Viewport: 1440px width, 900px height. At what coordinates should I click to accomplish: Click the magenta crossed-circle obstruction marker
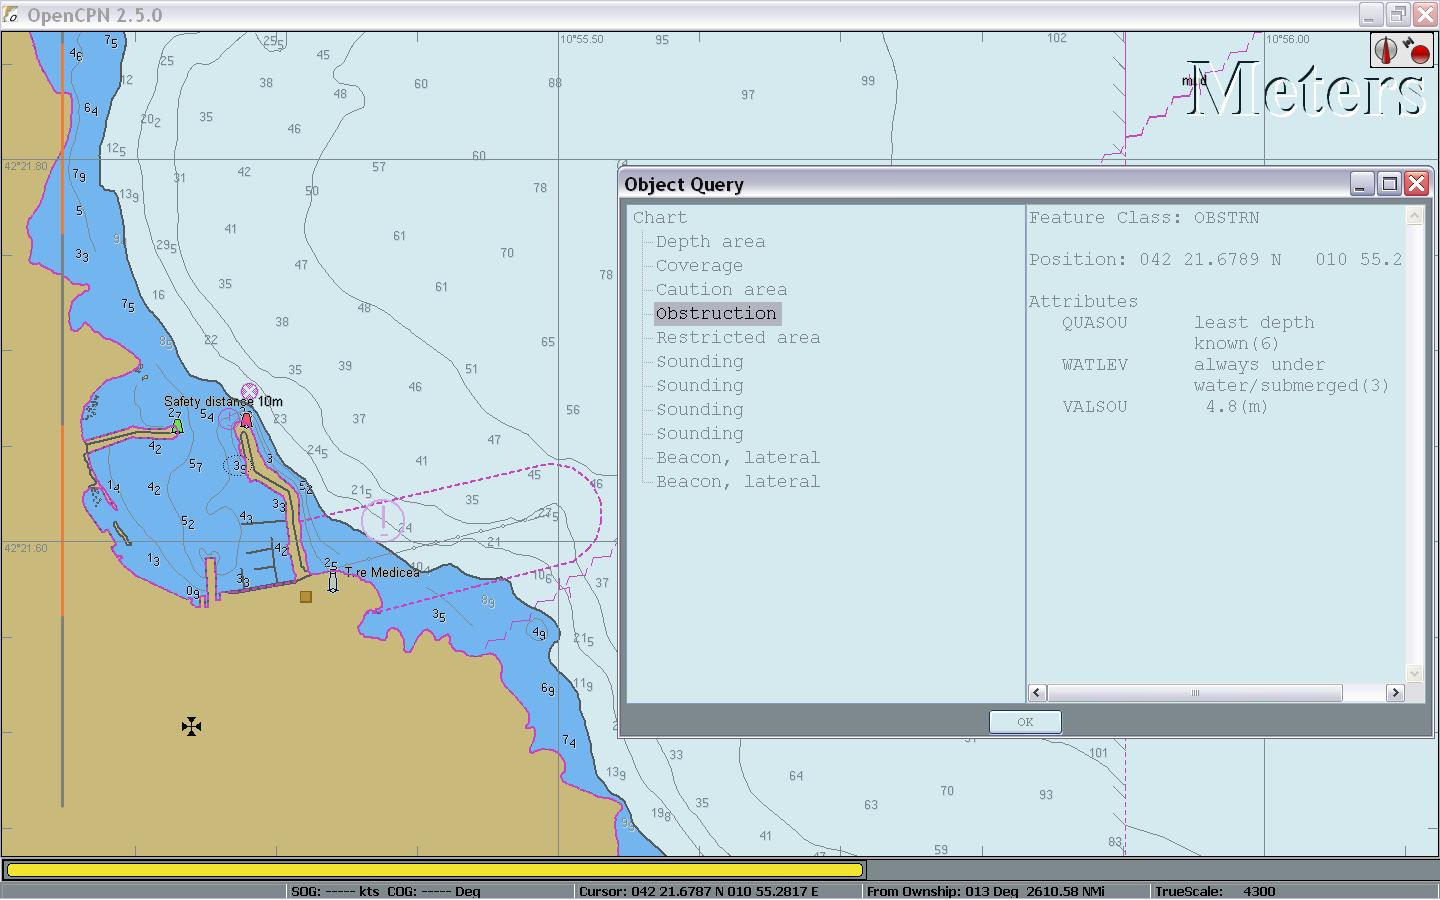tap(250, 392)
